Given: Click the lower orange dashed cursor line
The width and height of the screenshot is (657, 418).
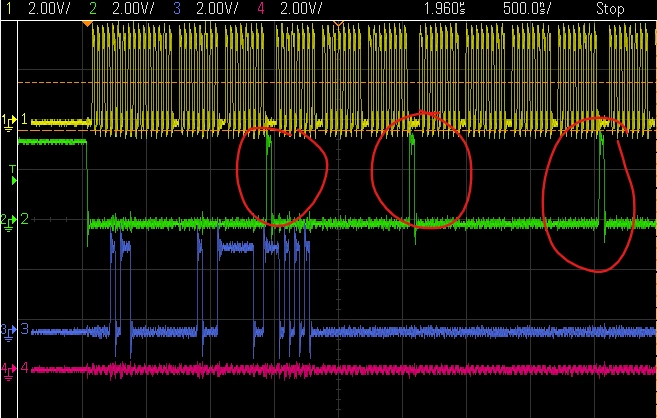Looking at the screenshot, I should [x=337, y=130].
